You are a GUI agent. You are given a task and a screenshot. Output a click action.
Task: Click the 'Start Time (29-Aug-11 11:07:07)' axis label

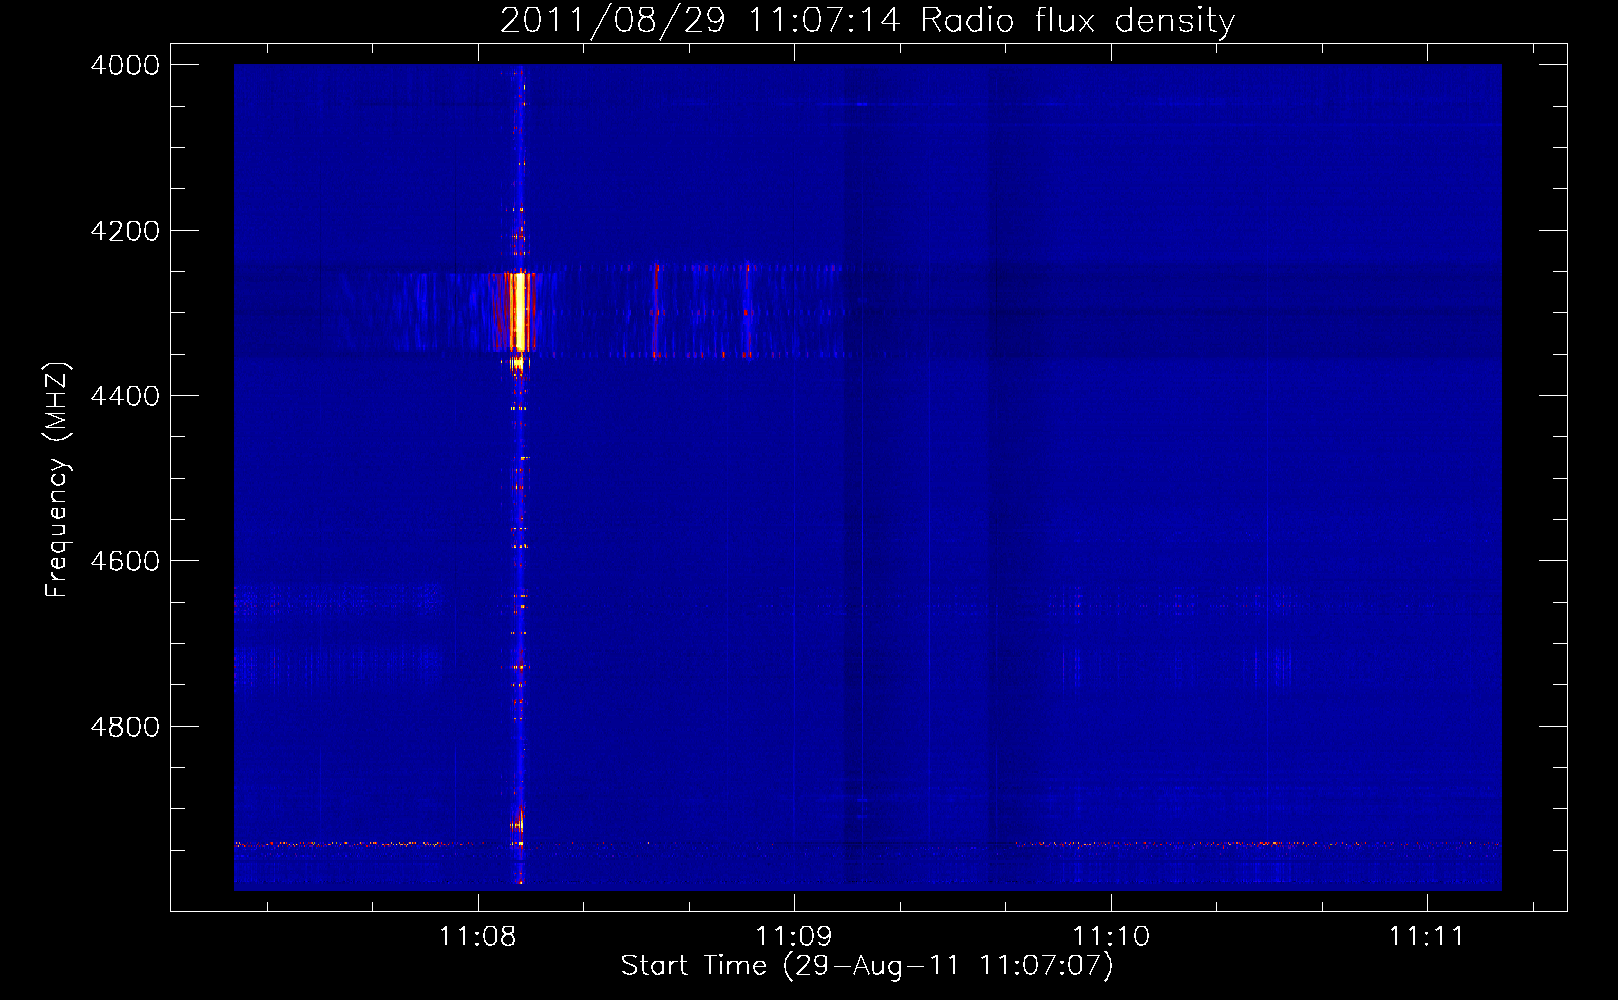867,966
